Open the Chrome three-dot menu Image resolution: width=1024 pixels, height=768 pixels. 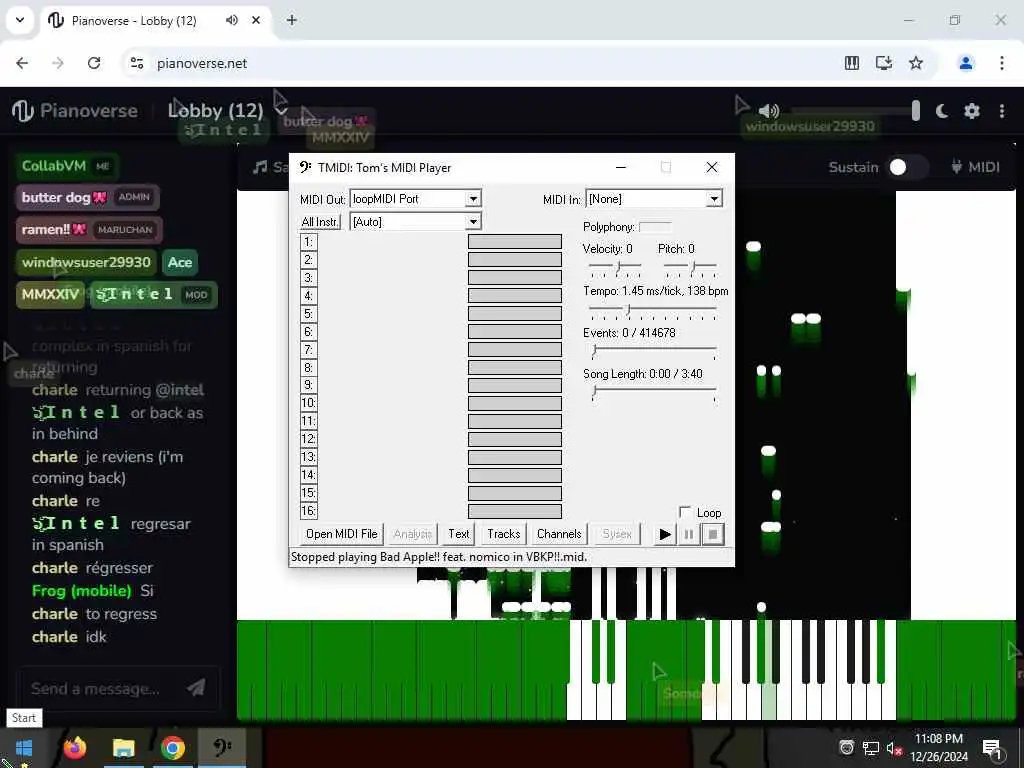pyautogui.click(x=1002, y=63)
